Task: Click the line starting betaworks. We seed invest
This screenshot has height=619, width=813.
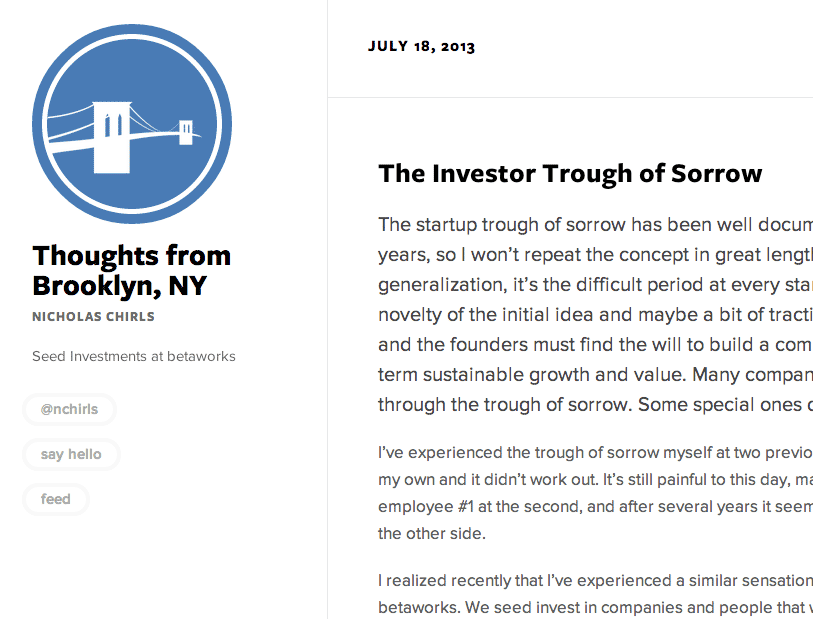Action: (595, 607)
